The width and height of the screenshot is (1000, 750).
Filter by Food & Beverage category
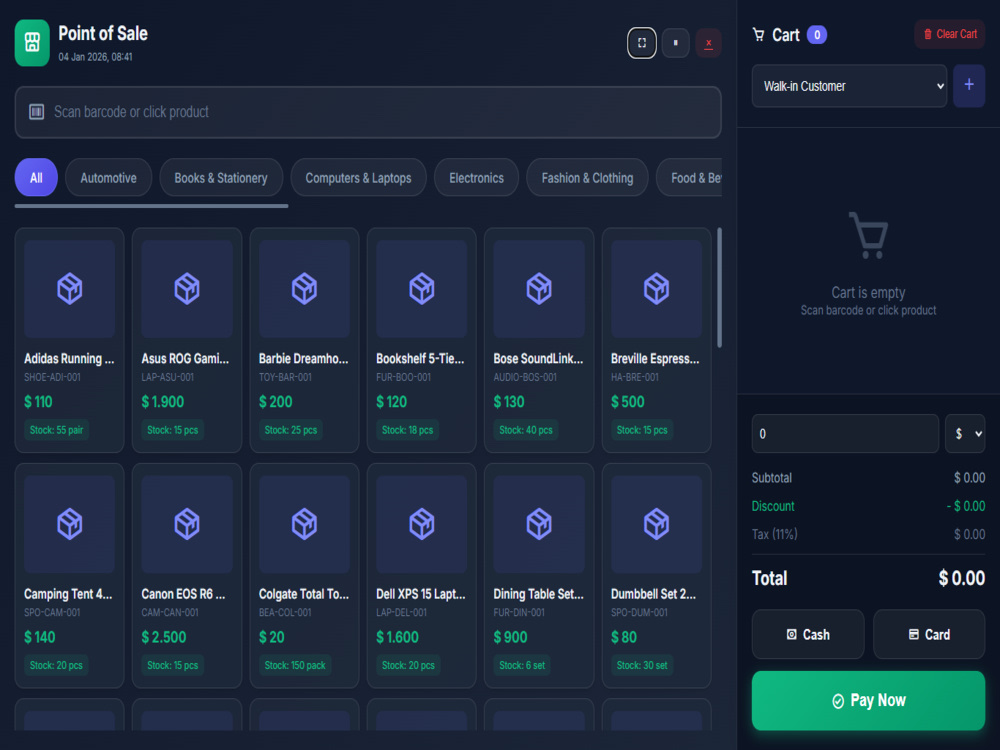coord(689,178)
